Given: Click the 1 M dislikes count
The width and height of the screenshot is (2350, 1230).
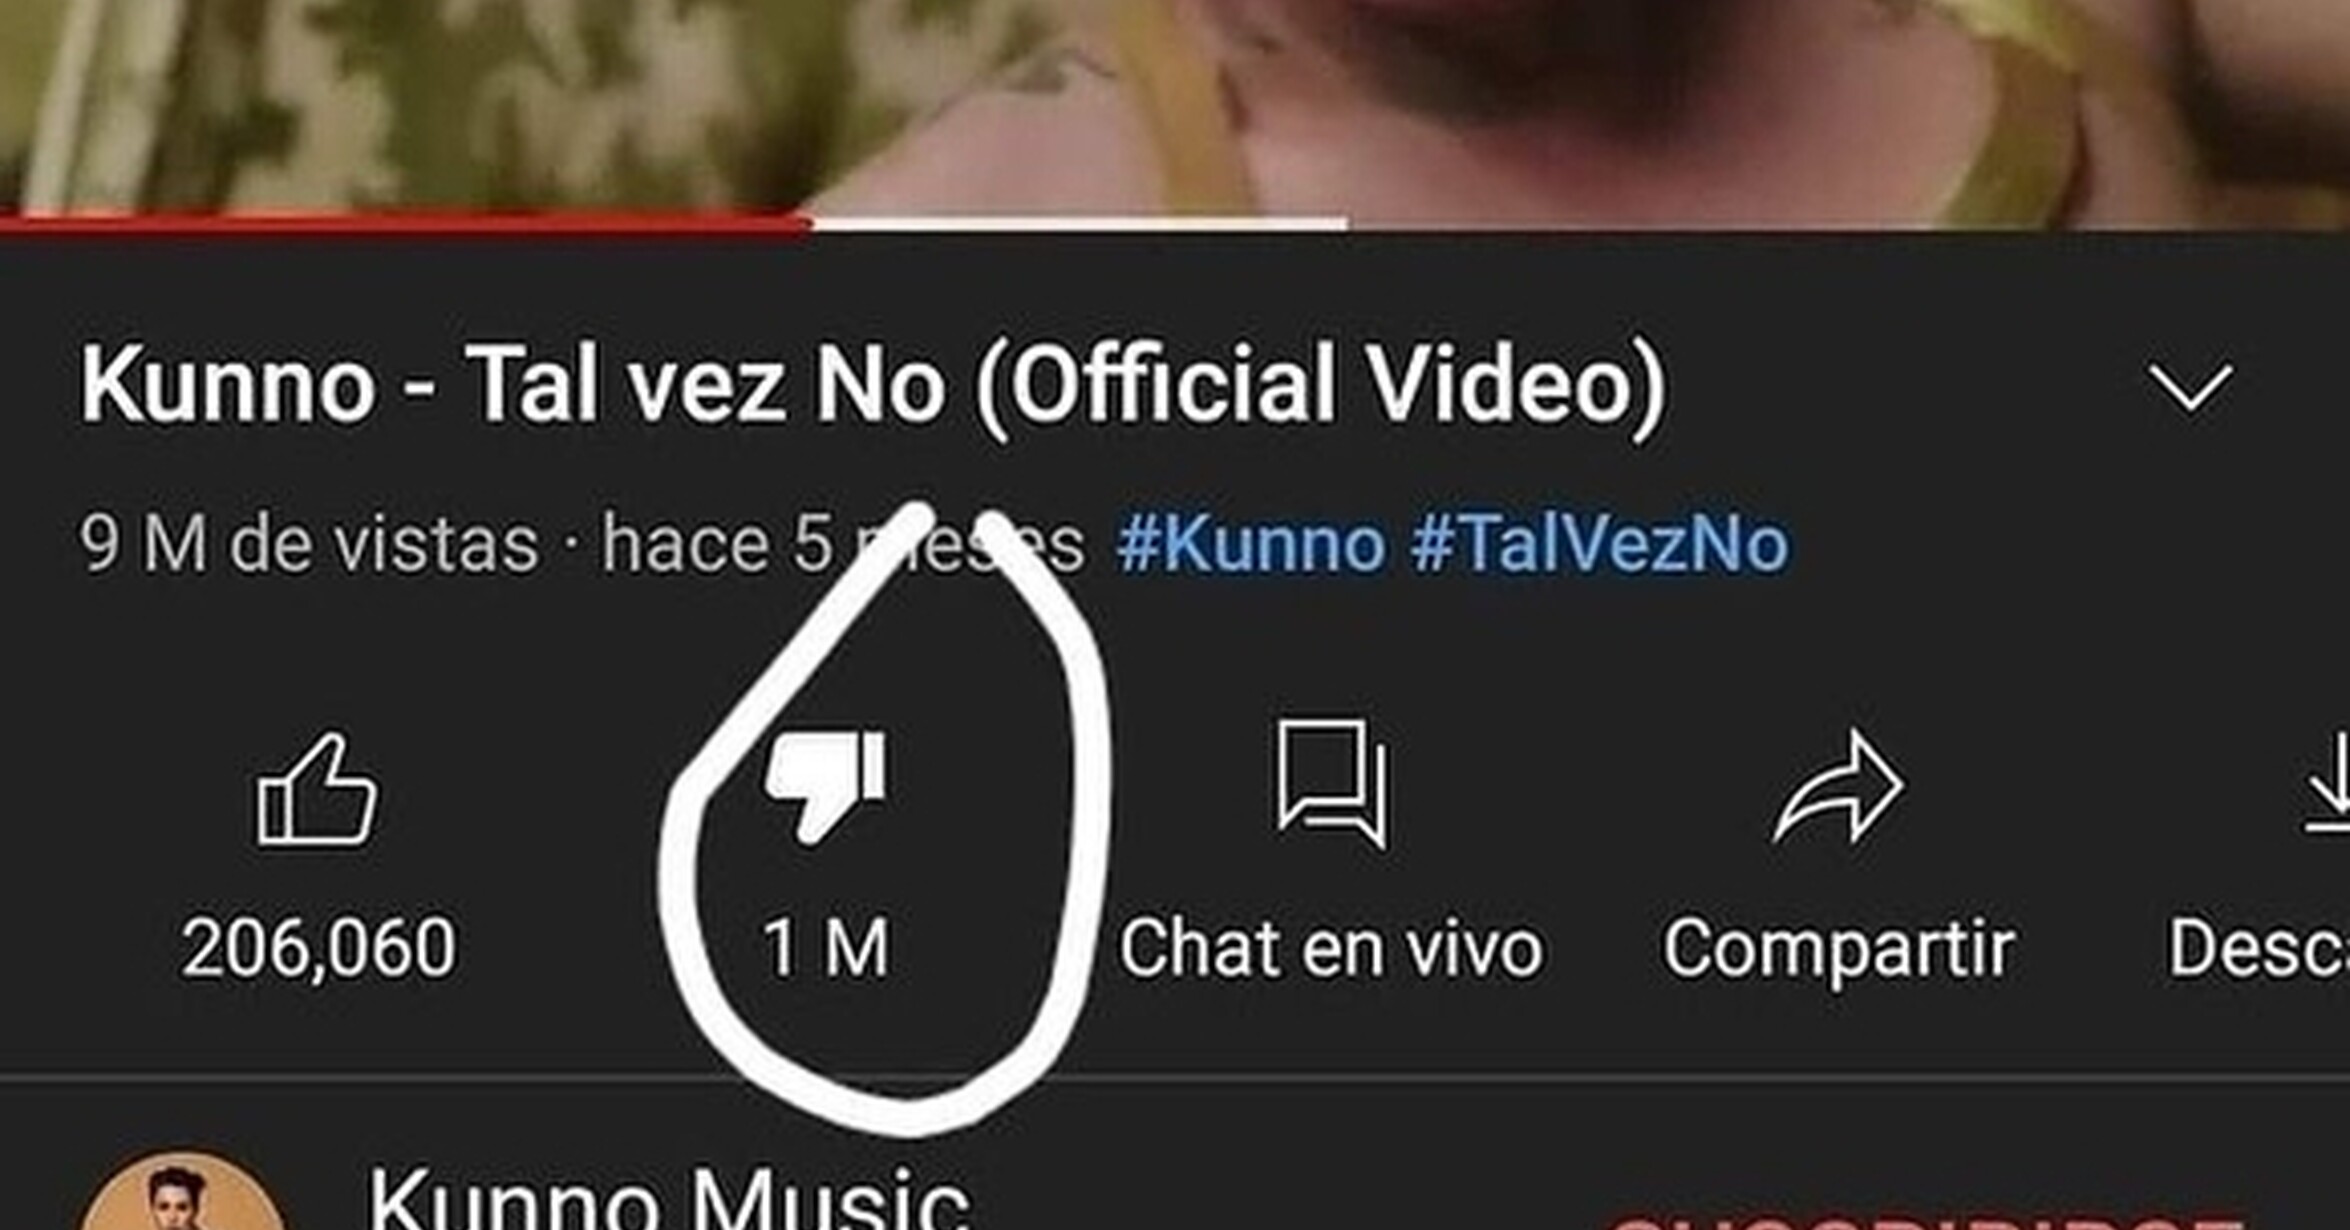Looking at the screenshot, I should coord(825,947).
